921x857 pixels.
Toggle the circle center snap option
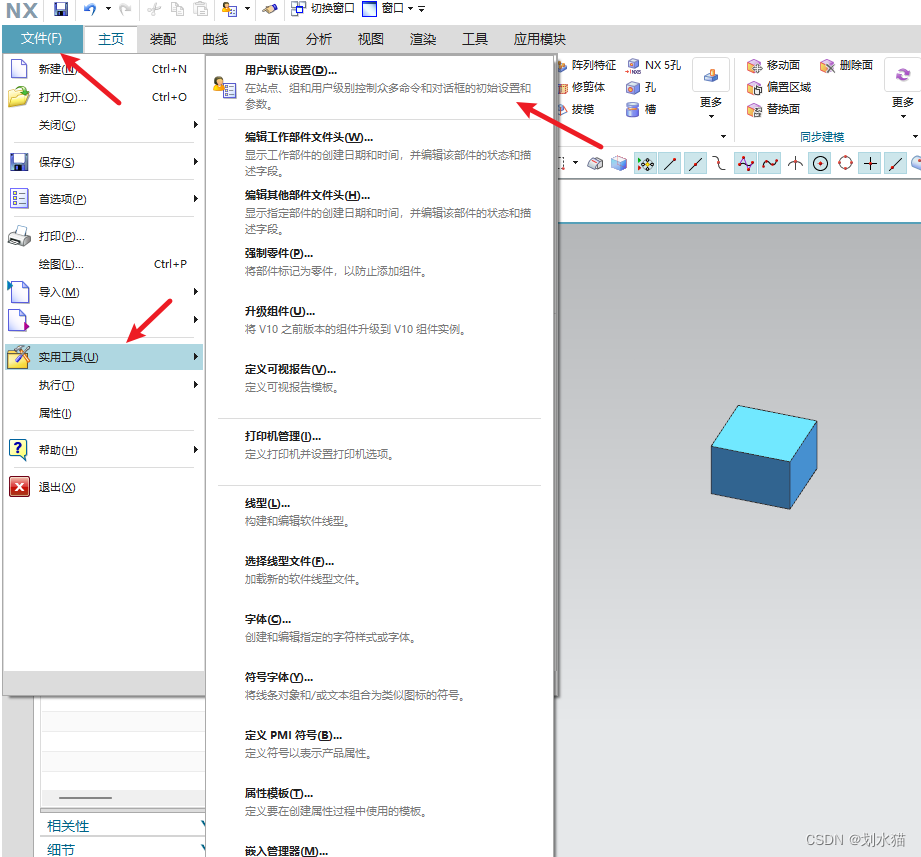coord(818,162)
